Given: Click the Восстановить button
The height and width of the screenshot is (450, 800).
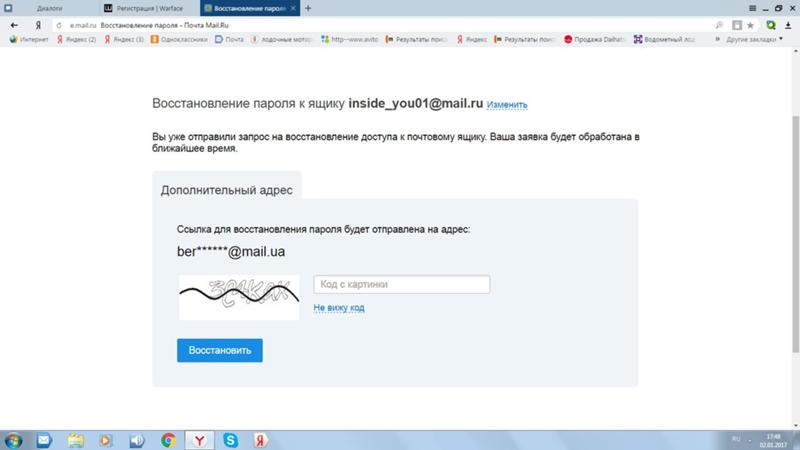Looking at the screenshot, I should tap(220, 351).
